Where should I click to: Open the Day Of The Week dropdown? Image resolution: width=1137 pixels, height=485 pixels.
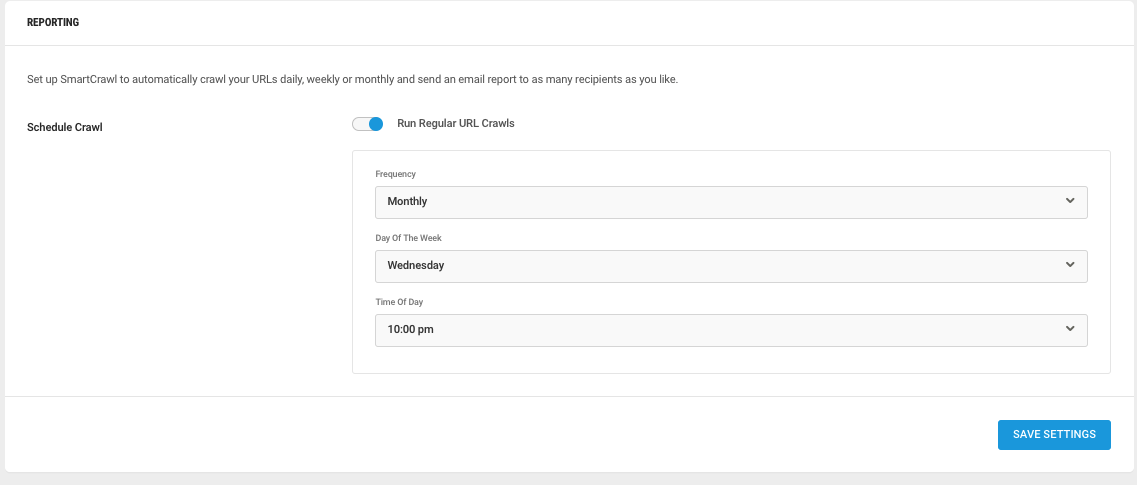pyautogui.click(x=731, y=266)
